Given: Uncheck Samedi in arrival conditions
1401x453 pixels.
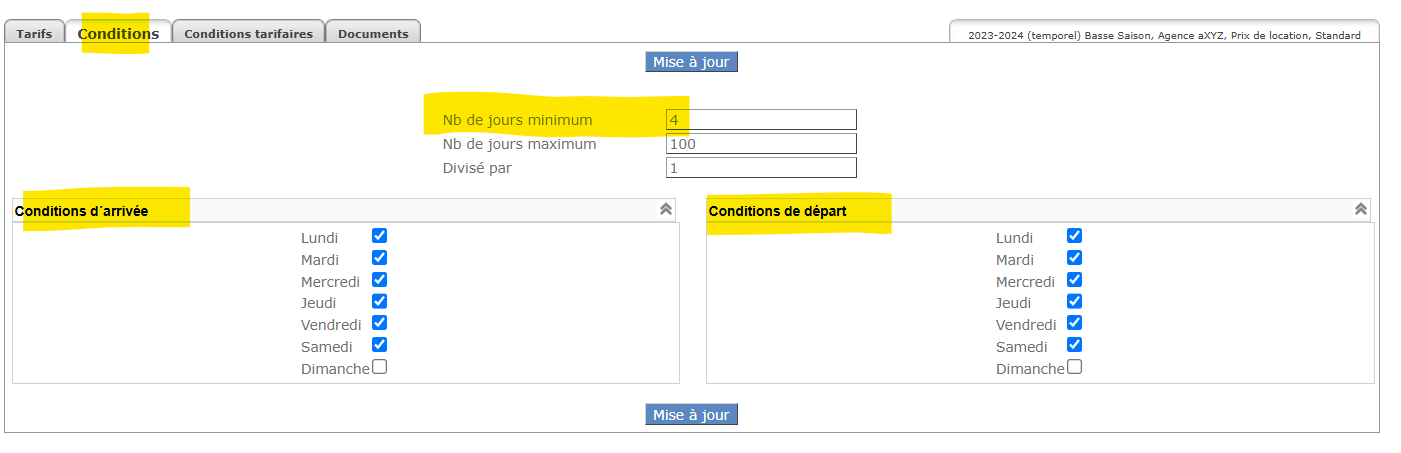Looking at the screenshot, I should (379, 345).
